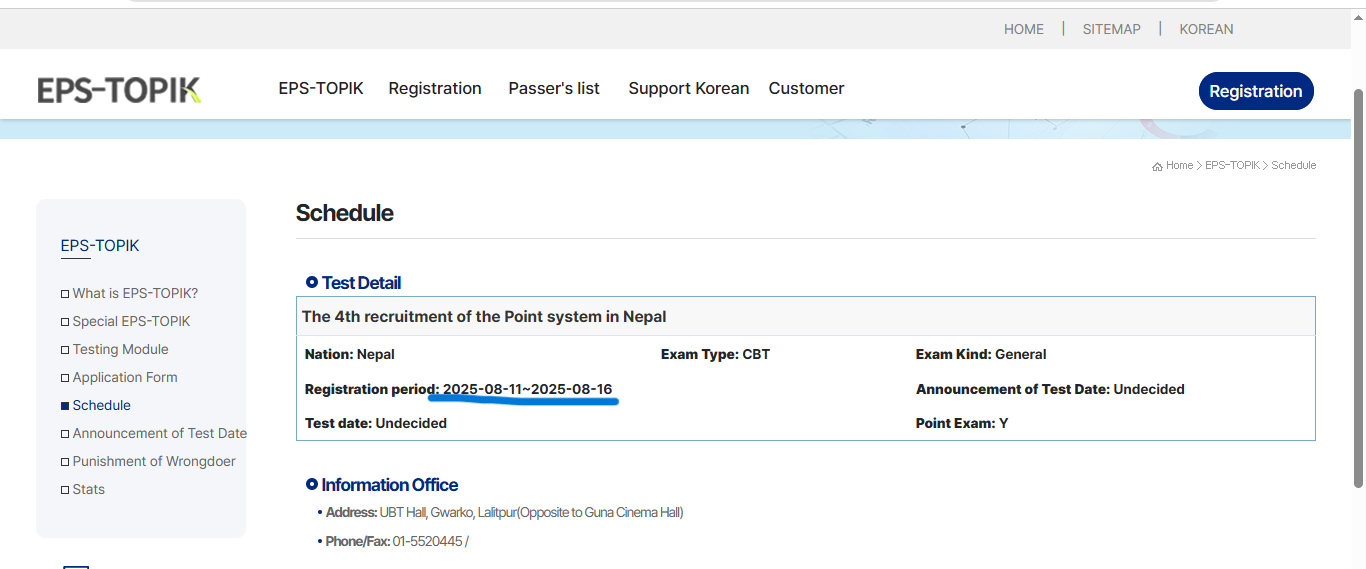
Task: Click the Test Detail bullet icon
Action: (x=312, y=283)
